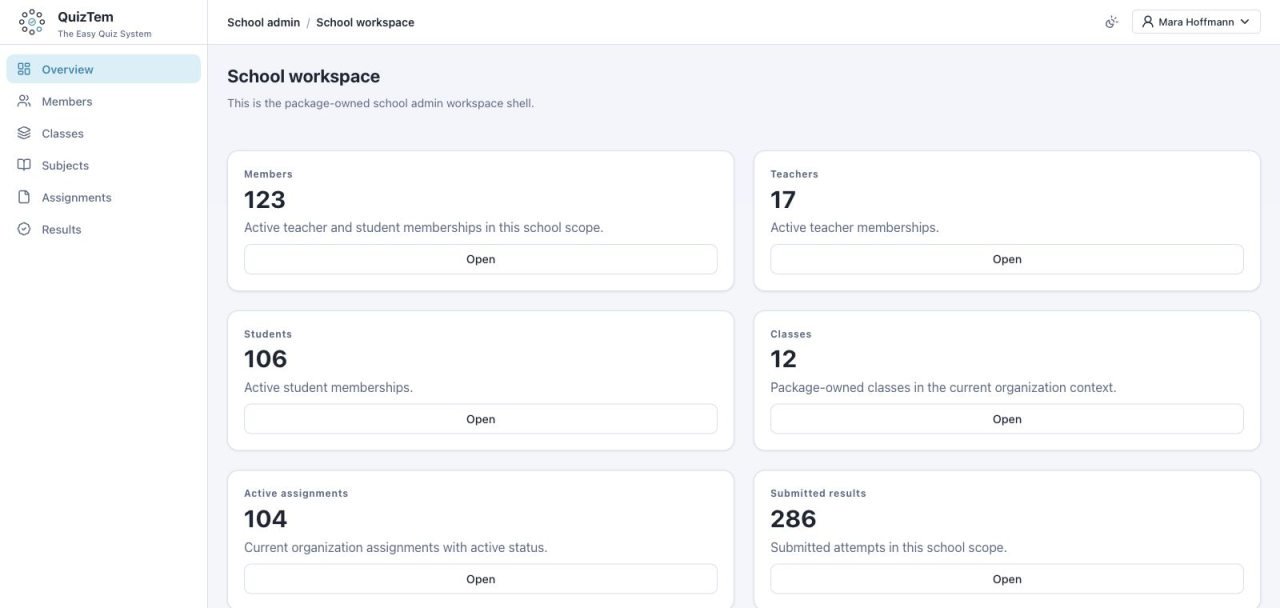Click the Subjects book icon in sidebar

point(25,165)
